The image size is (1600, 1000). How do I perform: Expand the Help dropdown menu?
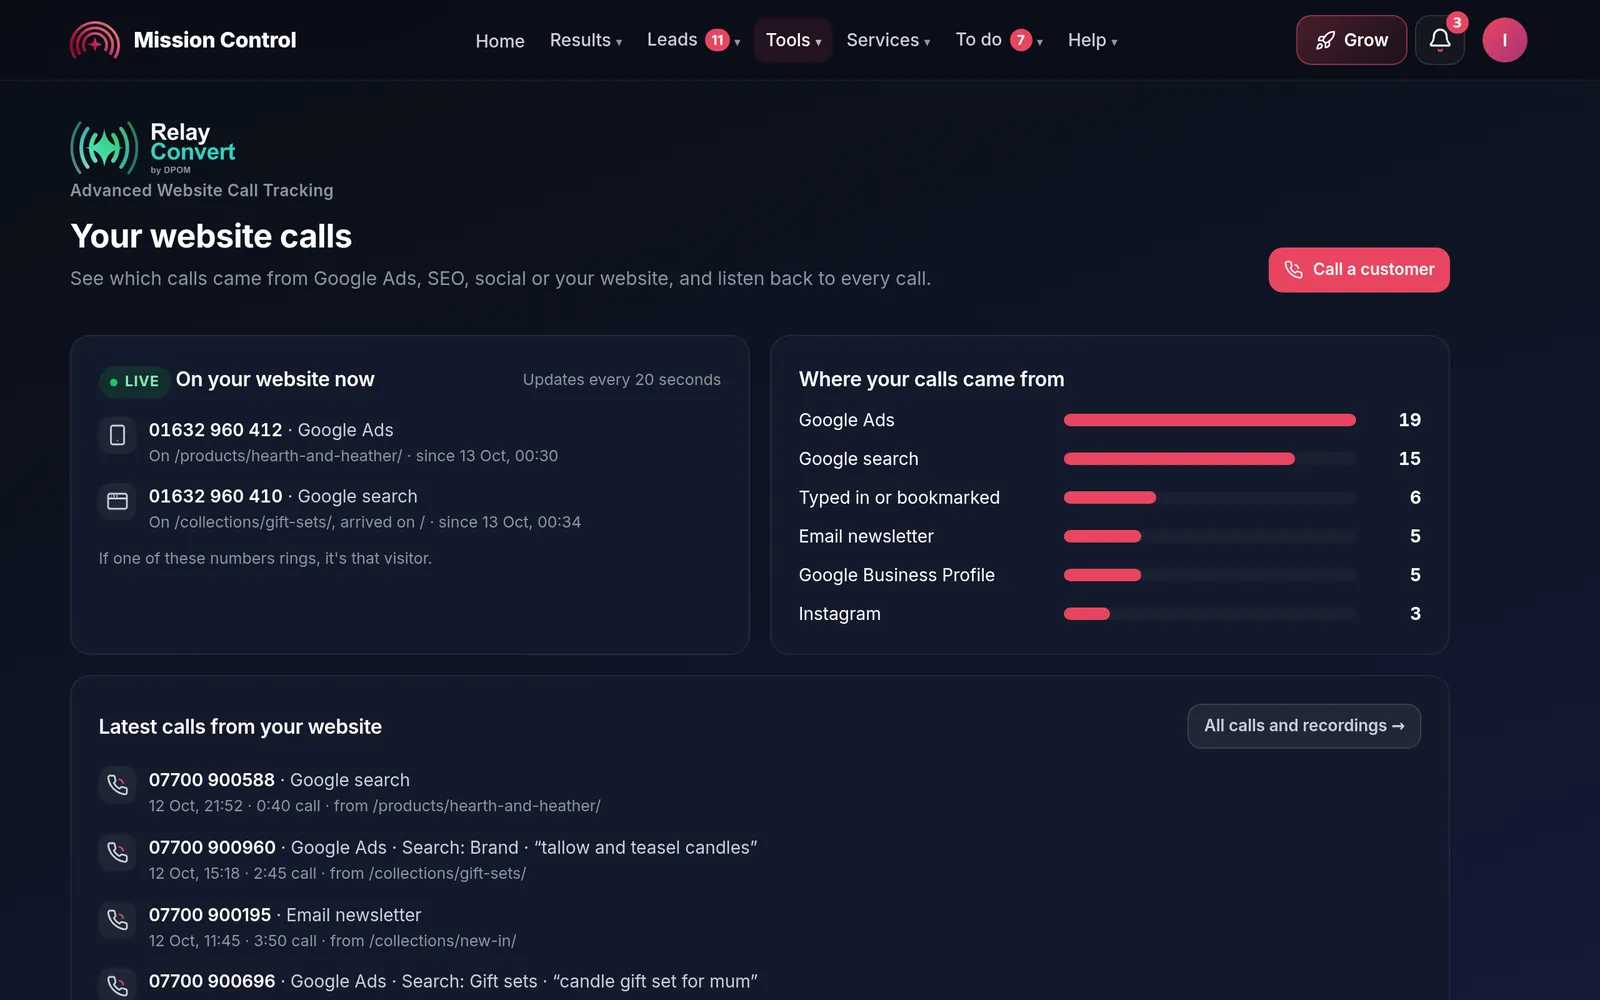coord(1092,40)
